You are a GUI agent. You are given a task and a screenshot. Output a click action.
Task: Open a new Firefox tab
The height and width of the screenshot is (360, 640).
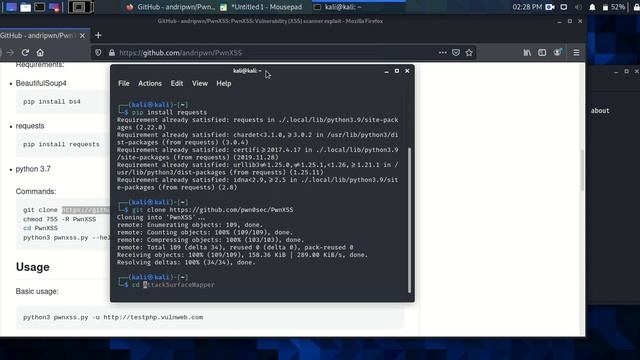(98, 36)
